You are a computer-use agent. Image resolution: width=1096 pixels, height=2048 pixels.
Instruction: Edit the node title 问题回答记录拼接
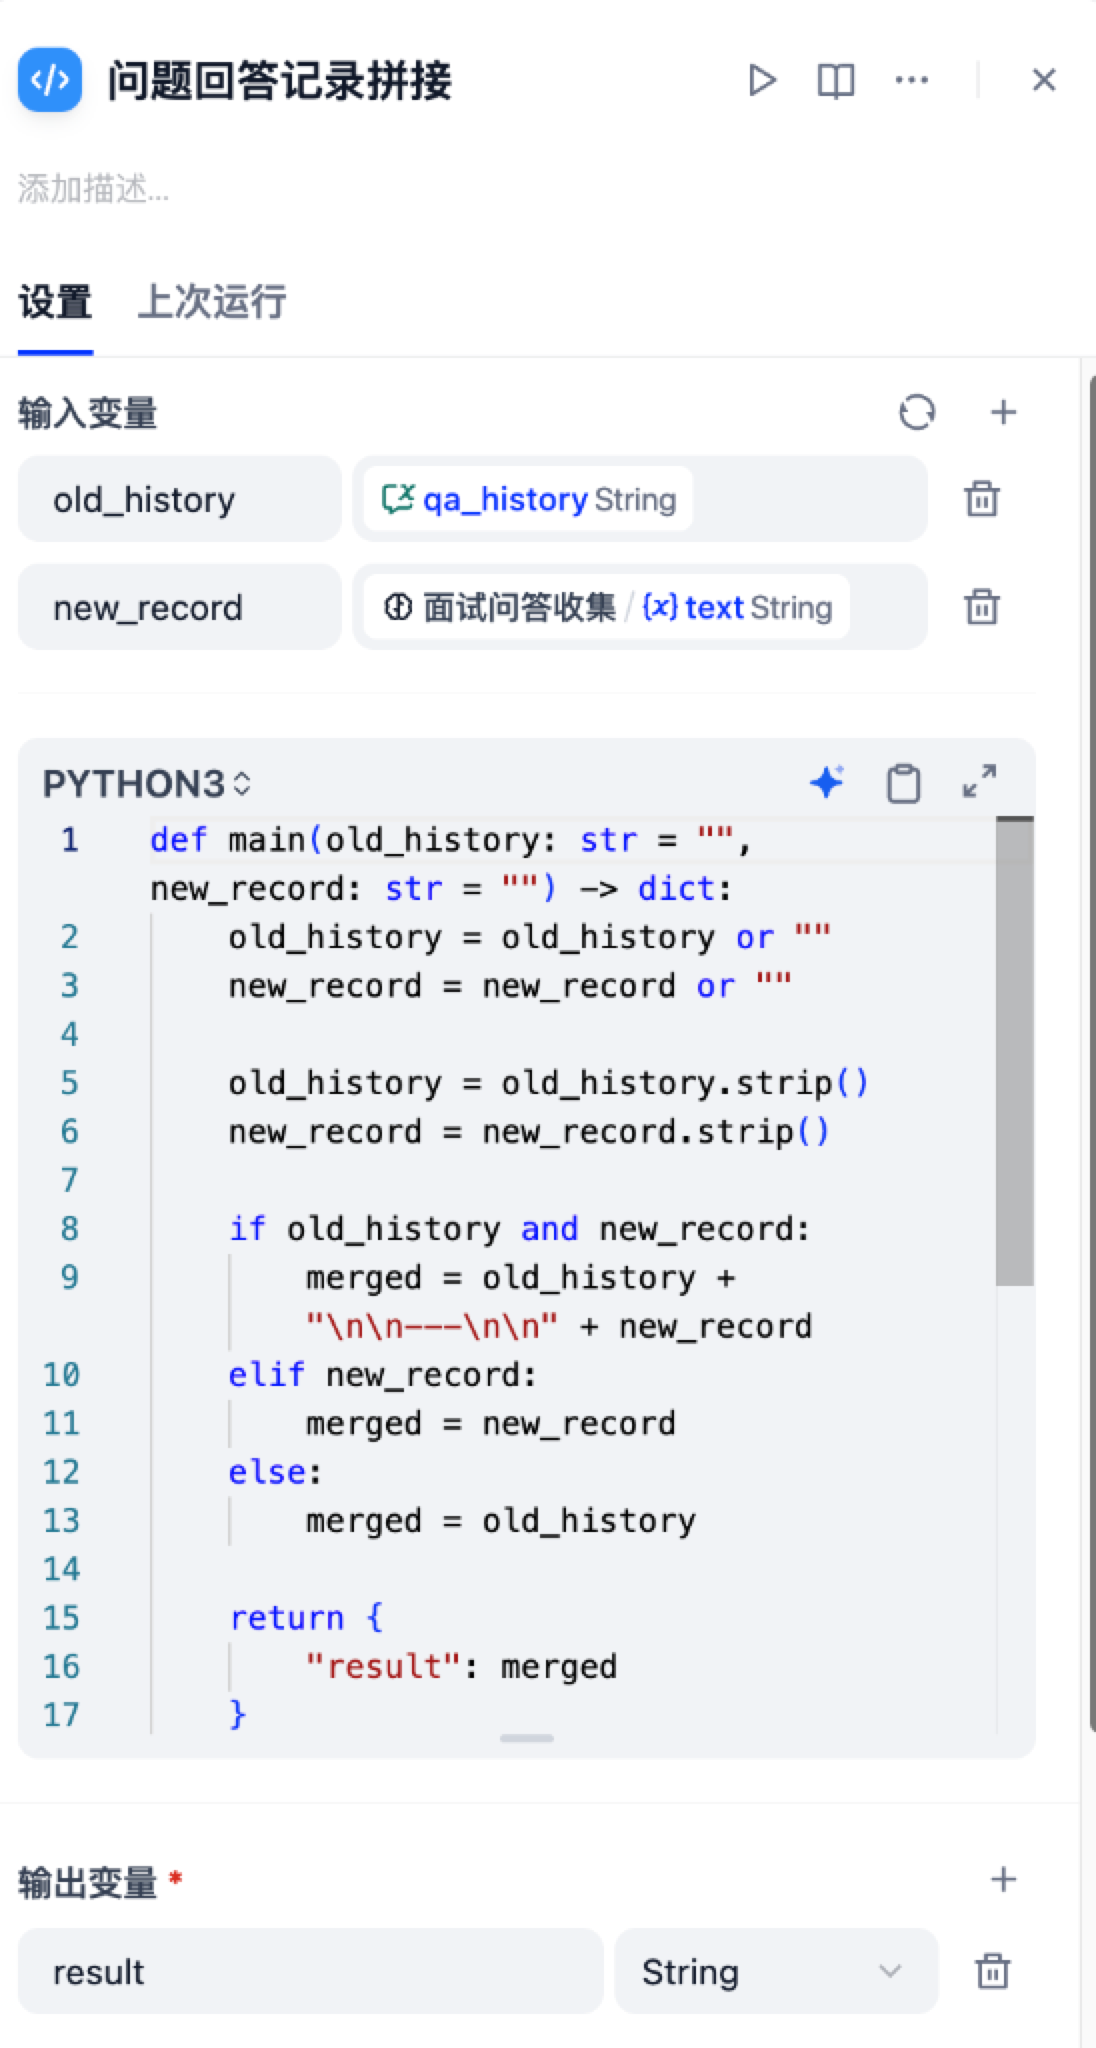tap(280, 80)
